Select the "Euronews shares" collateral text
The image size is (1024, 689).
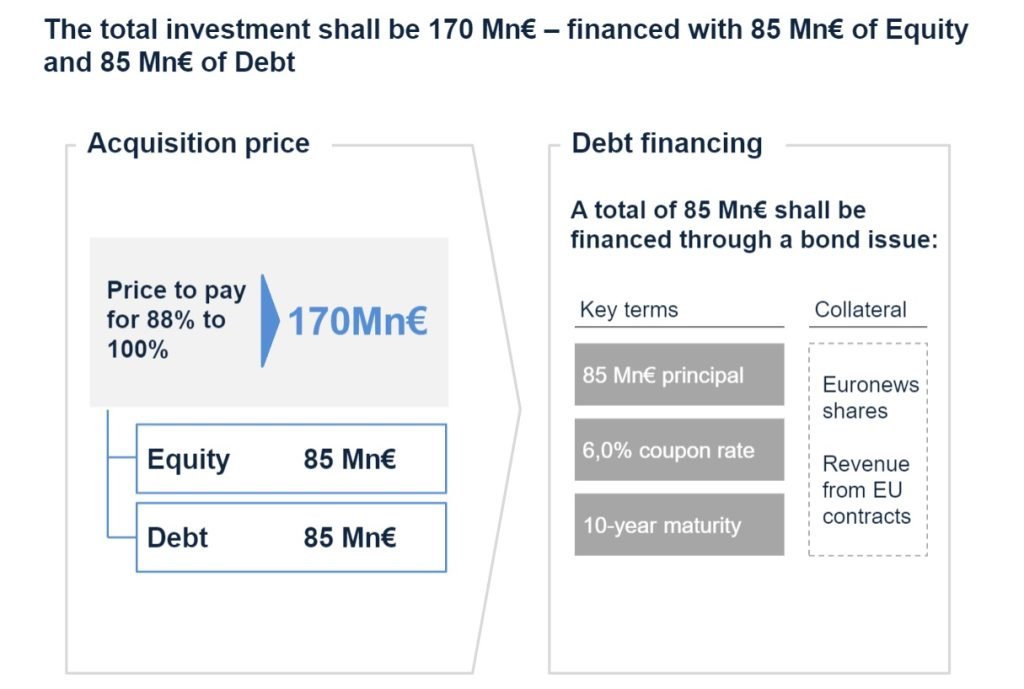[x=870, y=397]
